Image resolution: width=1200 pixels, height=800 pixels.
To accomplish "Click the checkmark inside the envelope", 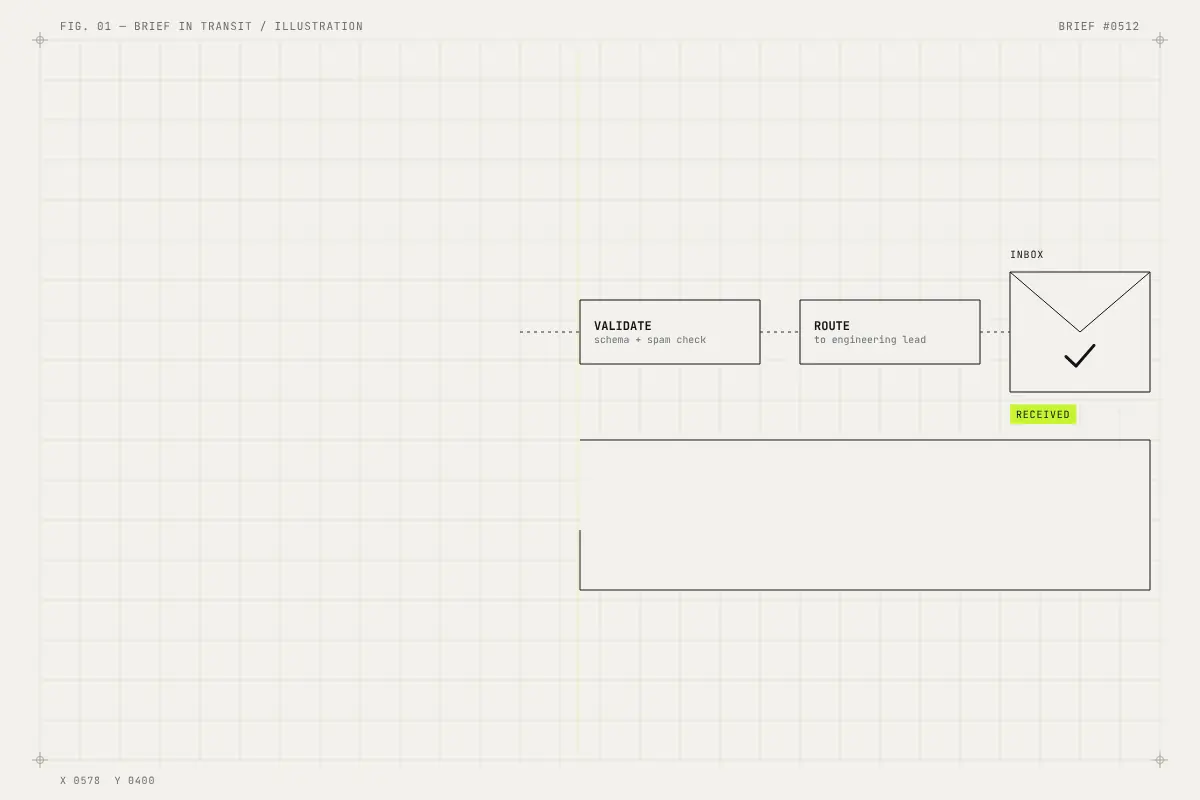I will point(1080,356).
